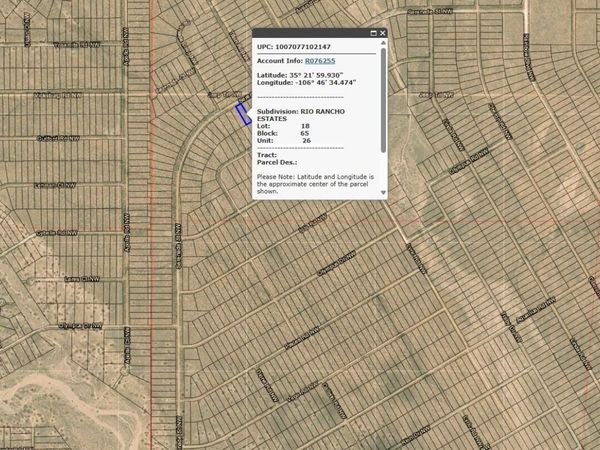Image resolution: width=600 pixels, height=450 pixels.
Task: Click the Lot 18 row
Action: pos(283,126)
